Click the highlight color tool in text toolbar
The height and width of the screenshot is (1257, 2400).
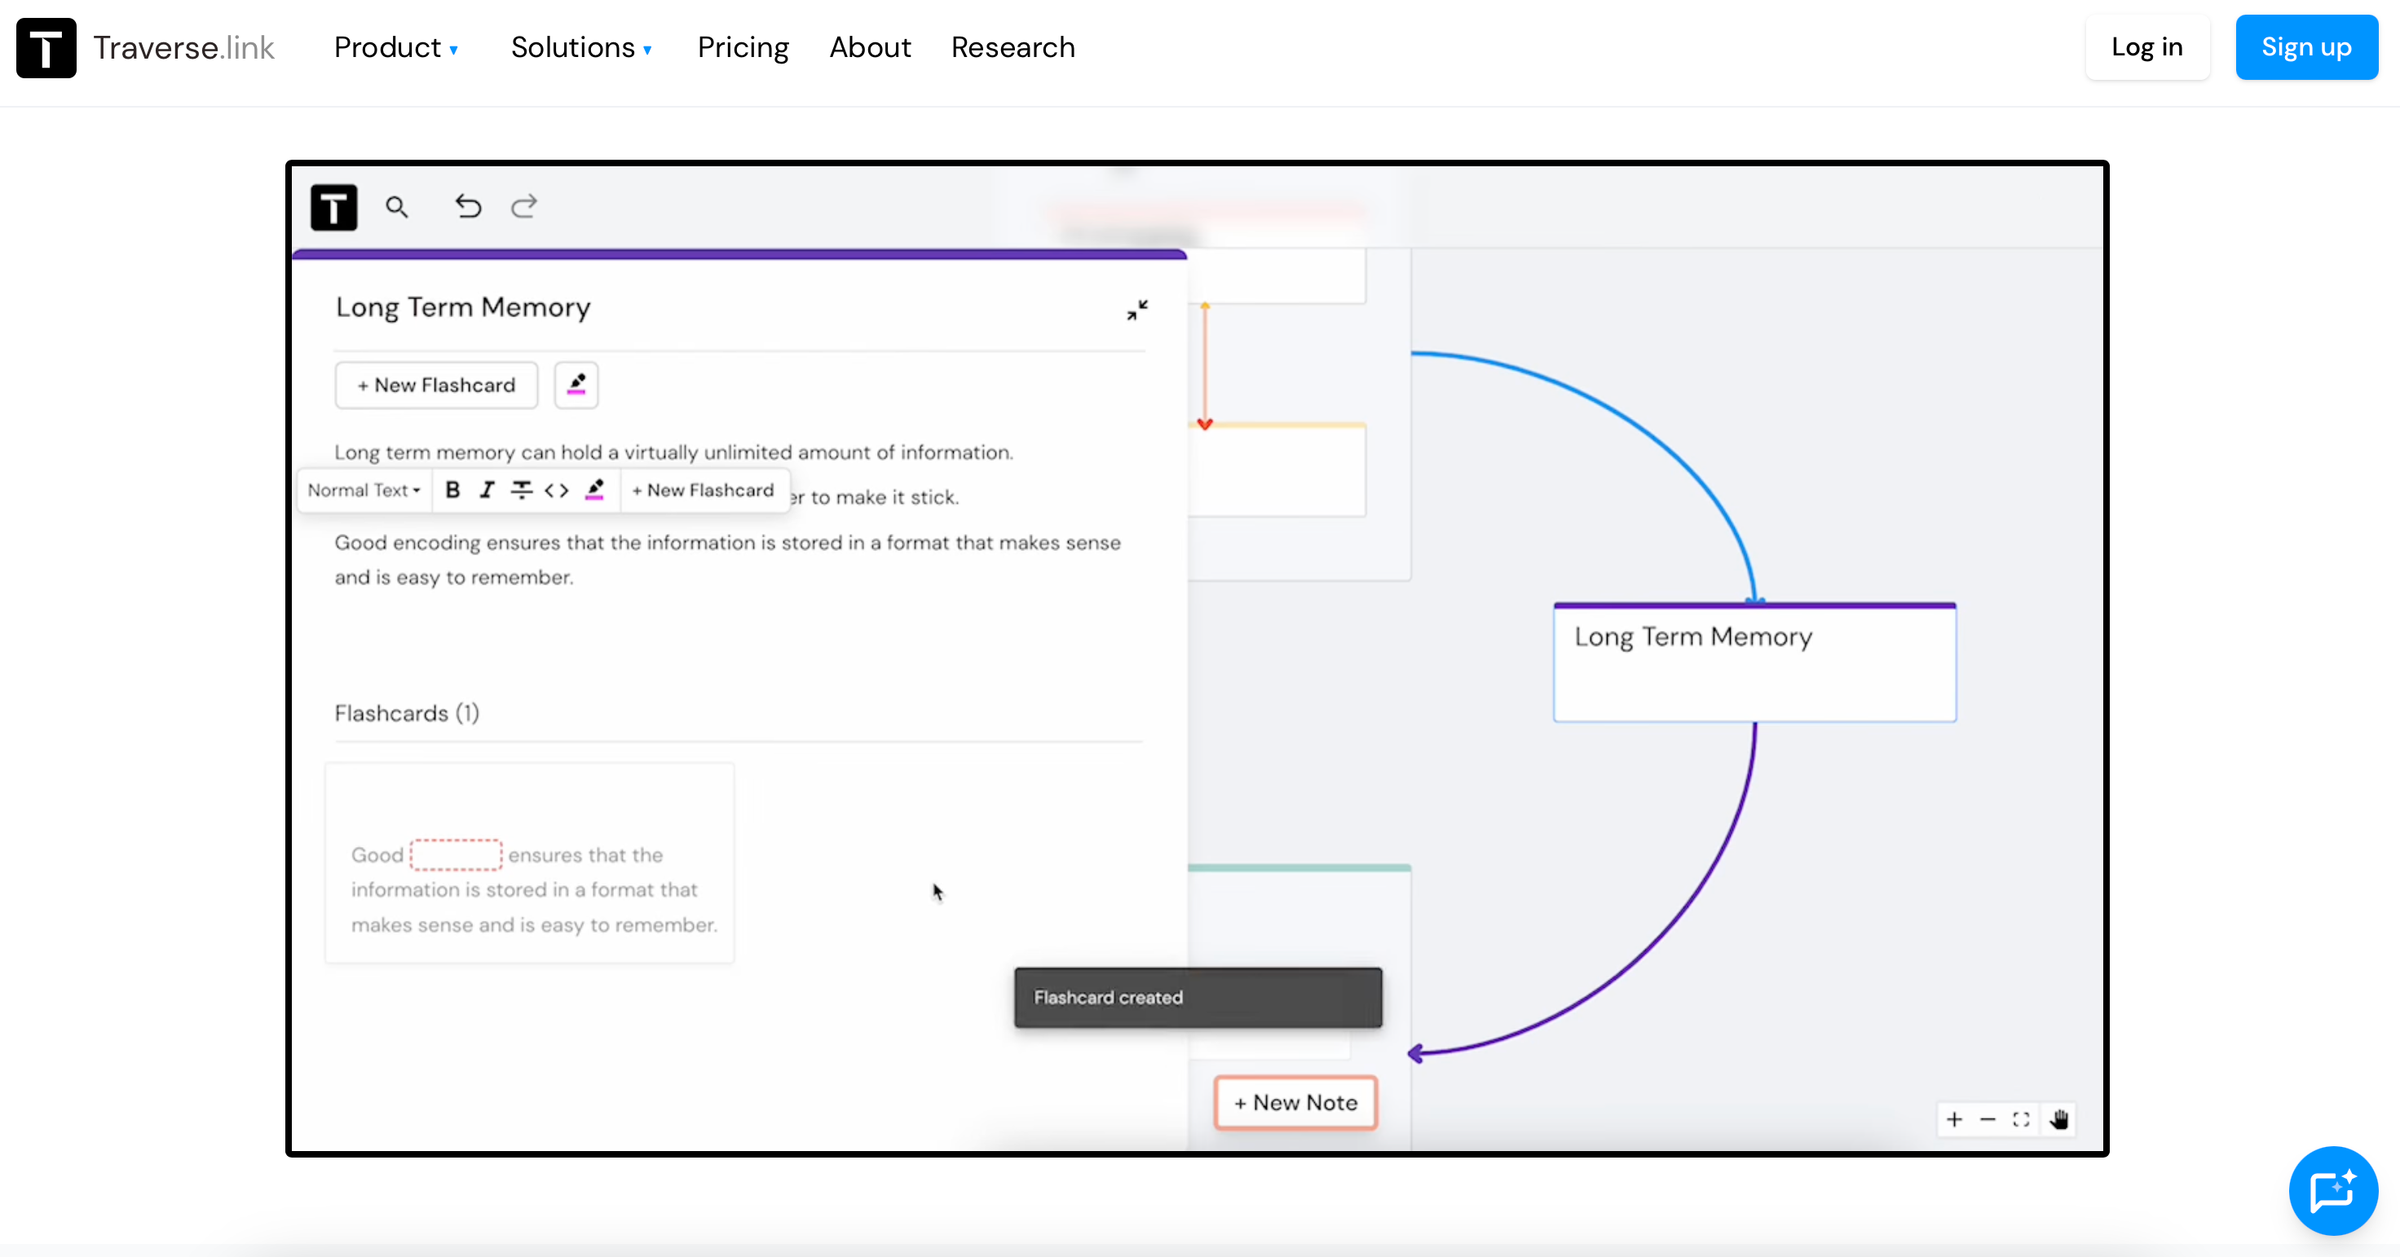click(595, 490)
